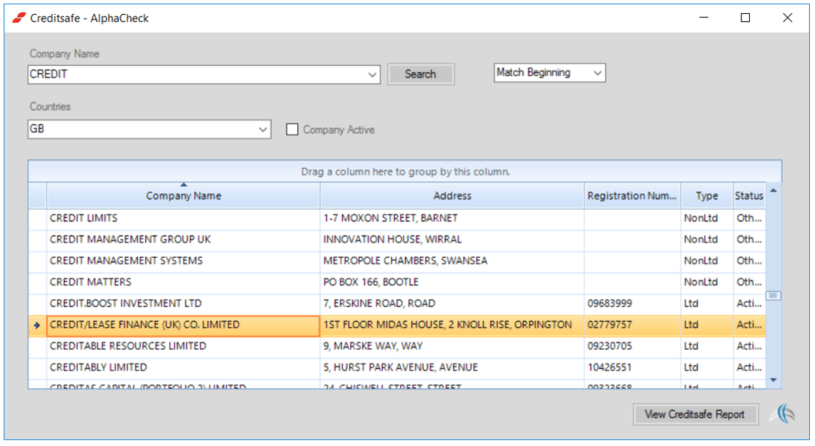Expand the Countries GB dropdown
This screenshot has height=446, width=815.
point(263,129)
